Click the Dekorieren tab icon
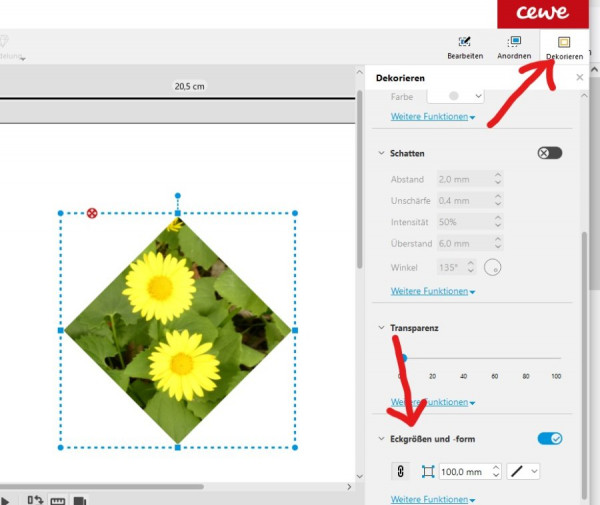Image resolution: width=600 pixels, height=505 pixels. 564,42
